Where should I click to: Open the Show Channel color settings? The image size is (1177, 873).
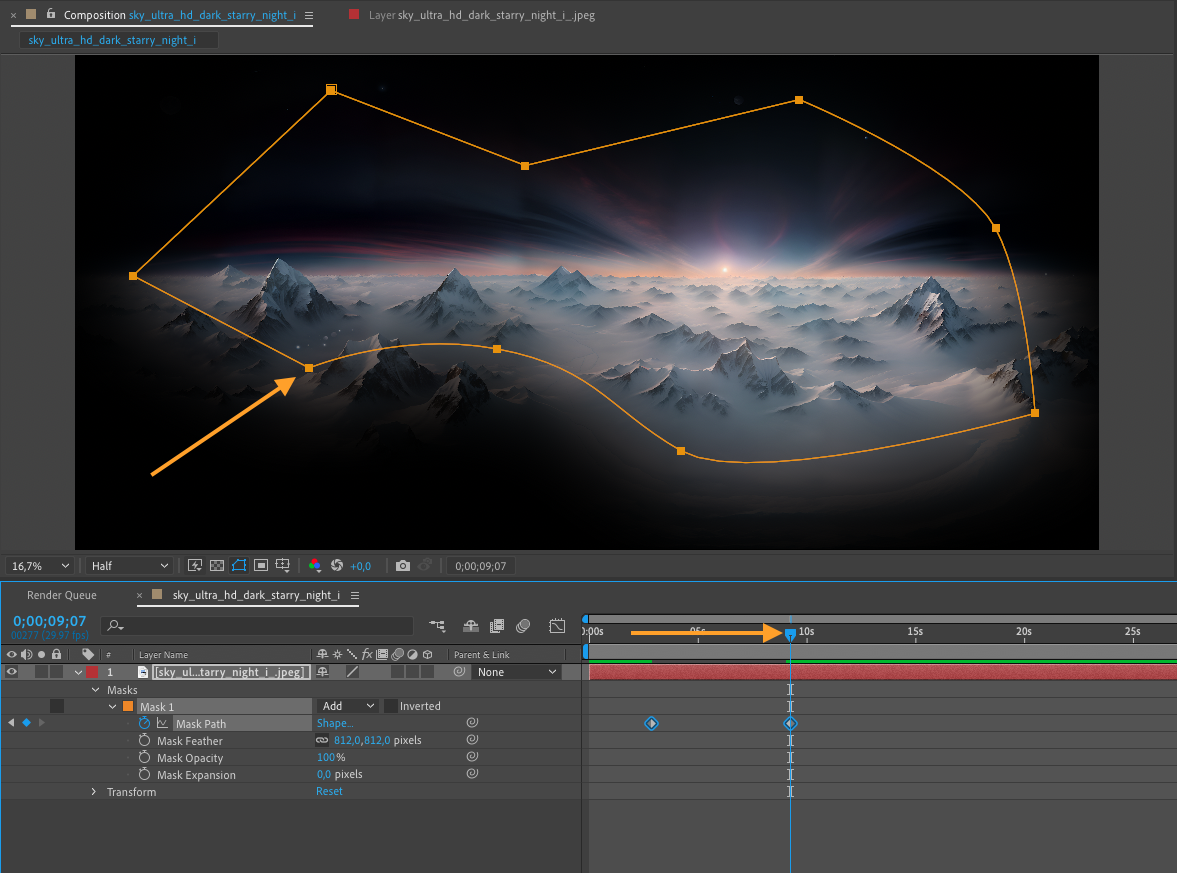(315, 566)
